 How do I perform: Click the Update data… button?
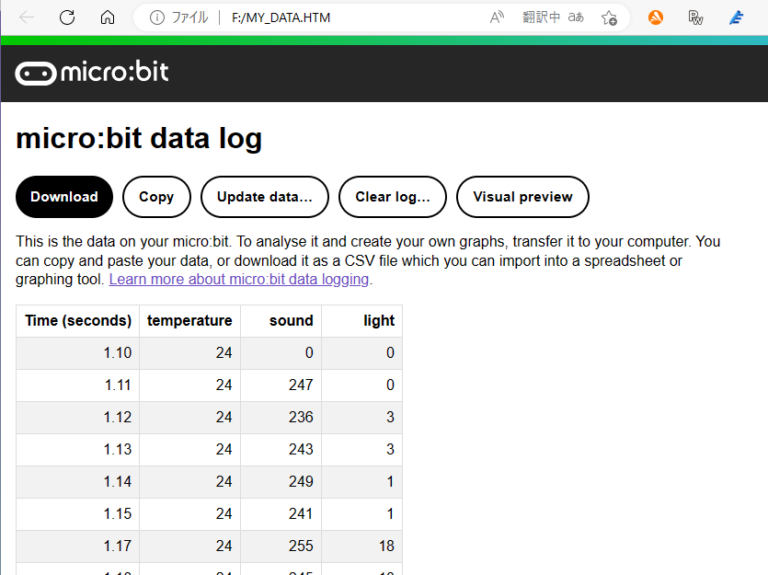point(265,197)
